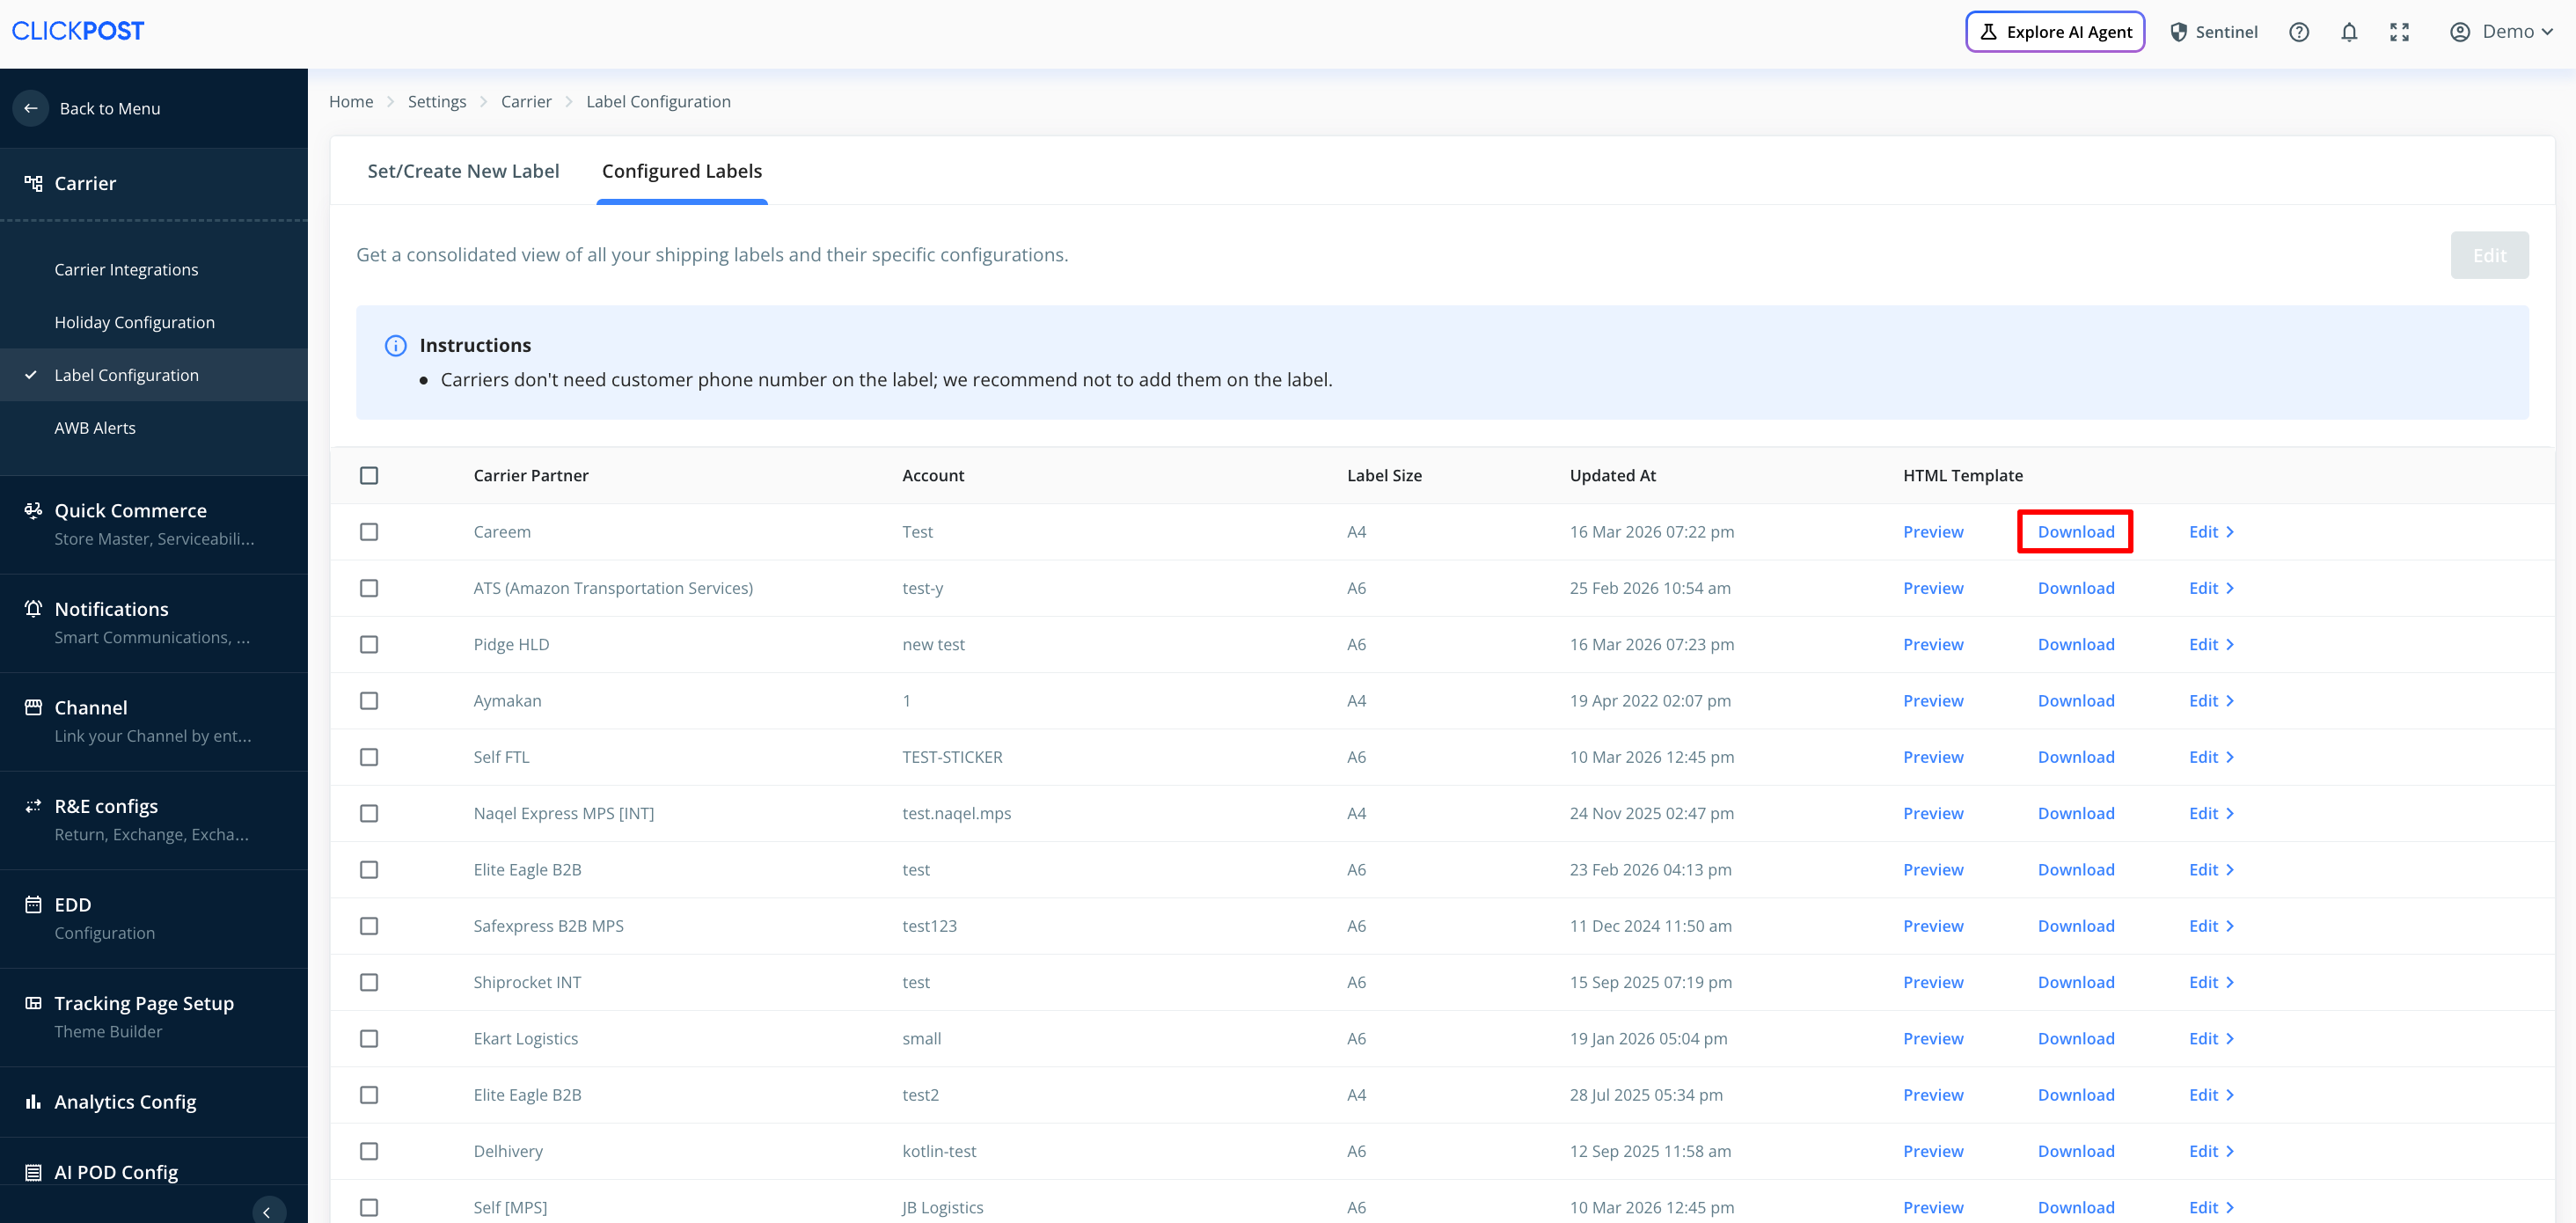Click the Settings breadcrumb link
Image resolution: width=2576 pixels, height=1223 pixels.
click(x=437, y=102)
